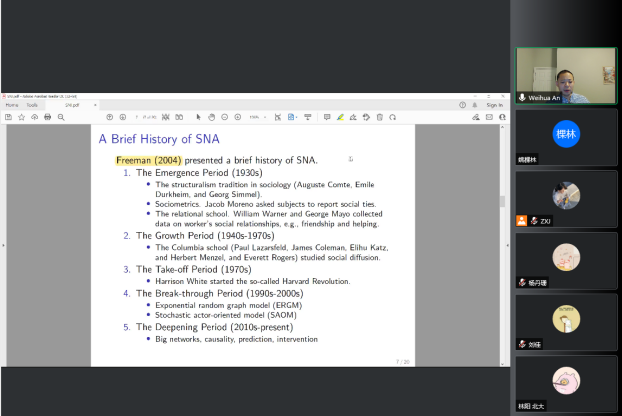Screen dimensions: 622x416
Task: Click the text The Deepening Period (2010s-present)
Action: point(215,327)
